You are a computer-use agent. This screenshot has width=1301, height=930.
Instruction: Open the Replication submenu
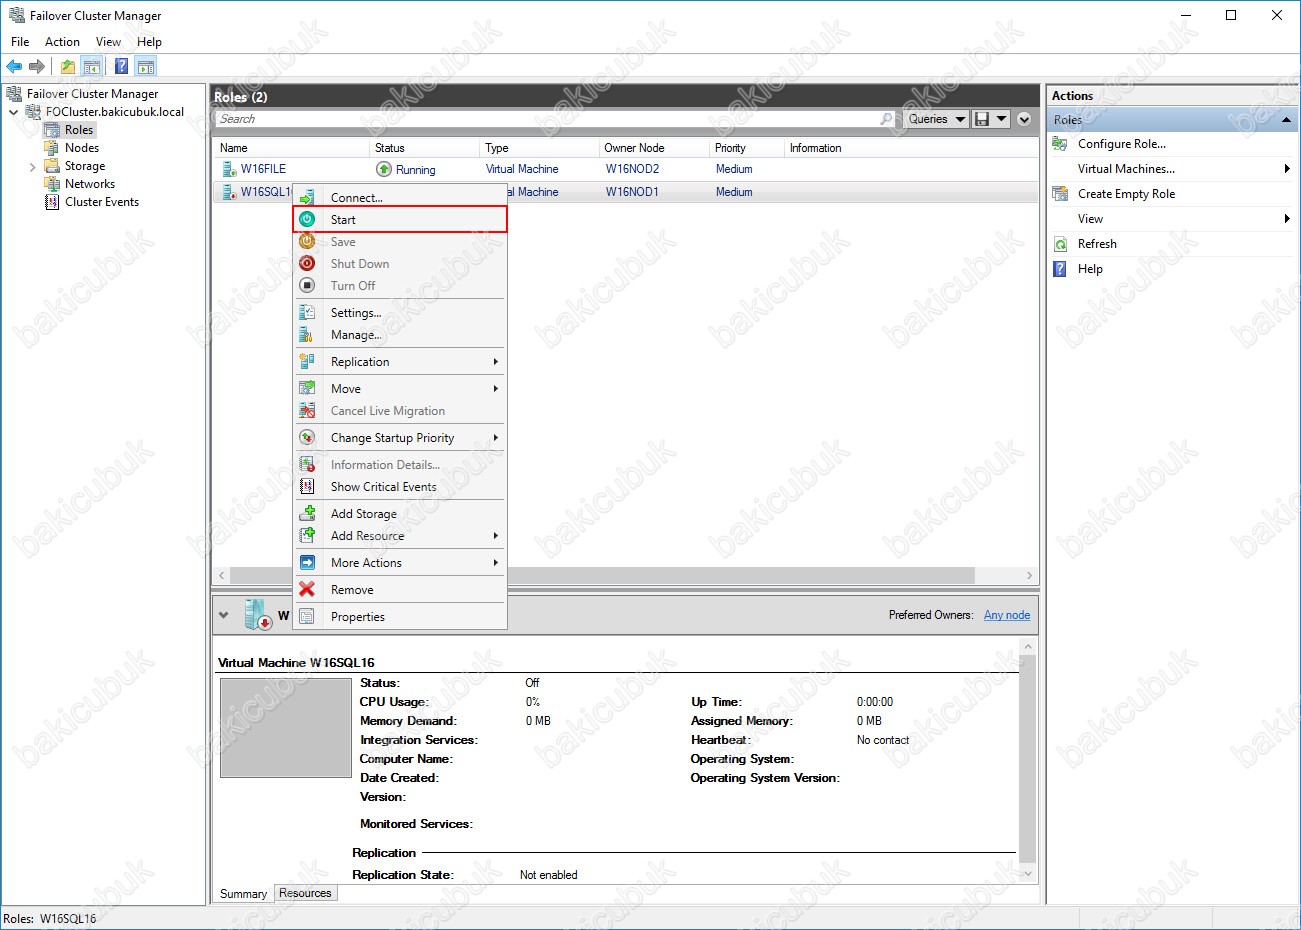400,361
